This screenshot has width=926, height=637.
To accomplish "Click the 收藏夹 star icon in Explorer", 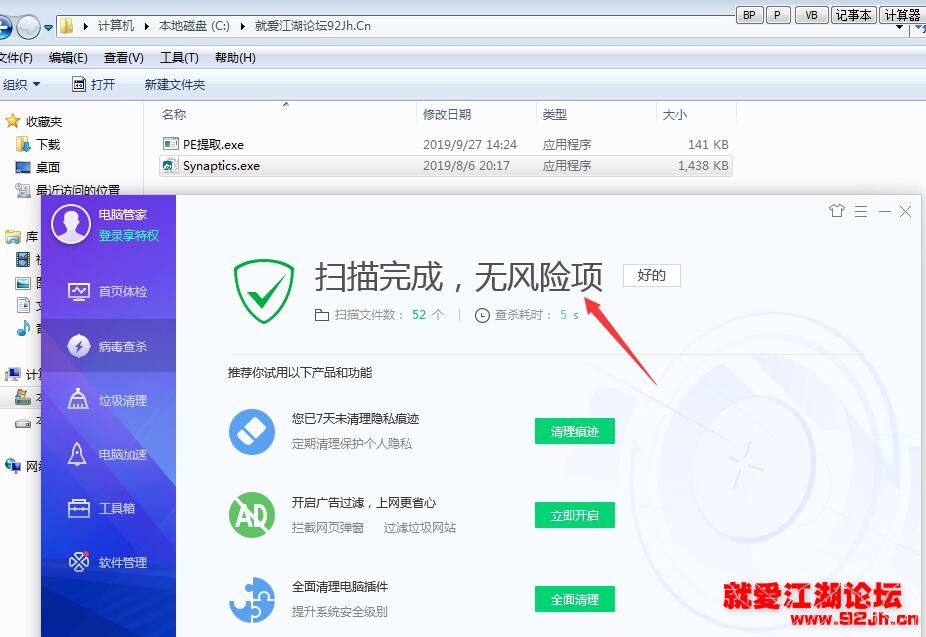I will click(12, 121).
